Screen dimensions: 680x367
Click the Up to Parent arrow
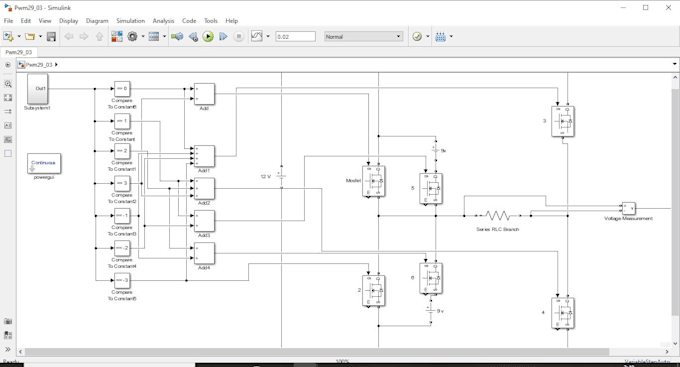pos(99,36)
